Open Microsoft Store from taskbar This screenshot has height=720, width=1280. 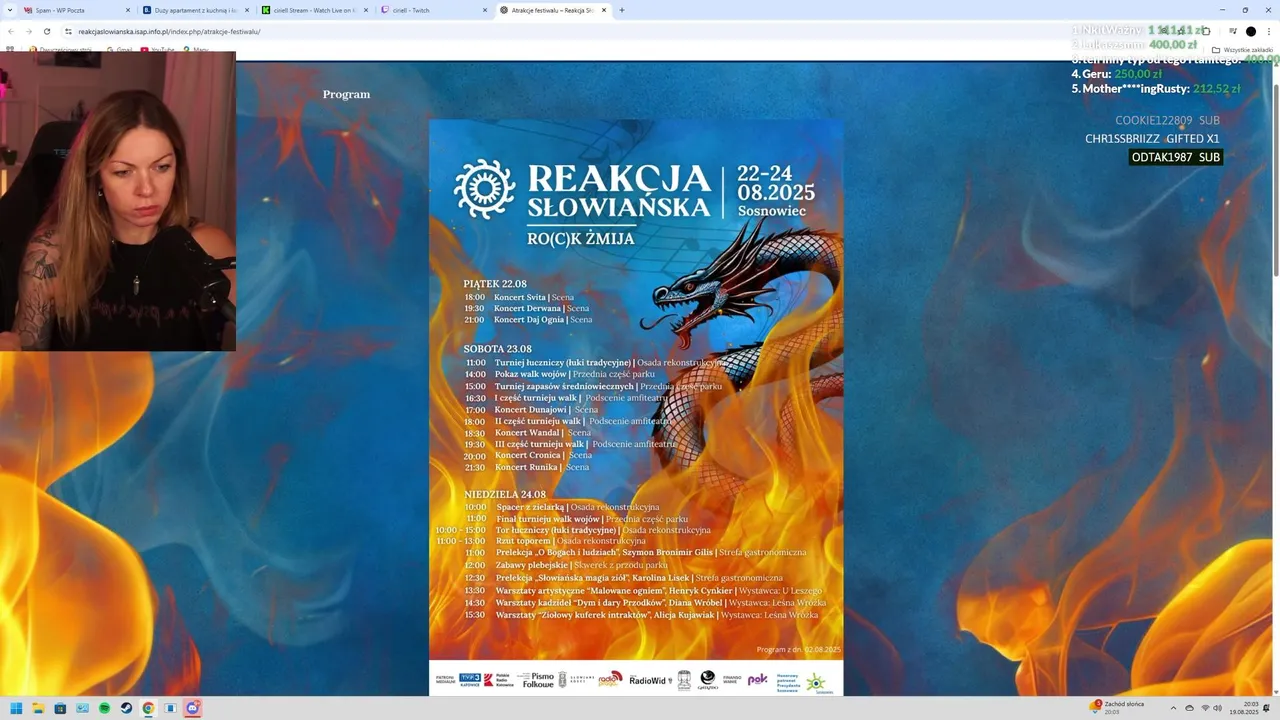tap(60, 708)
